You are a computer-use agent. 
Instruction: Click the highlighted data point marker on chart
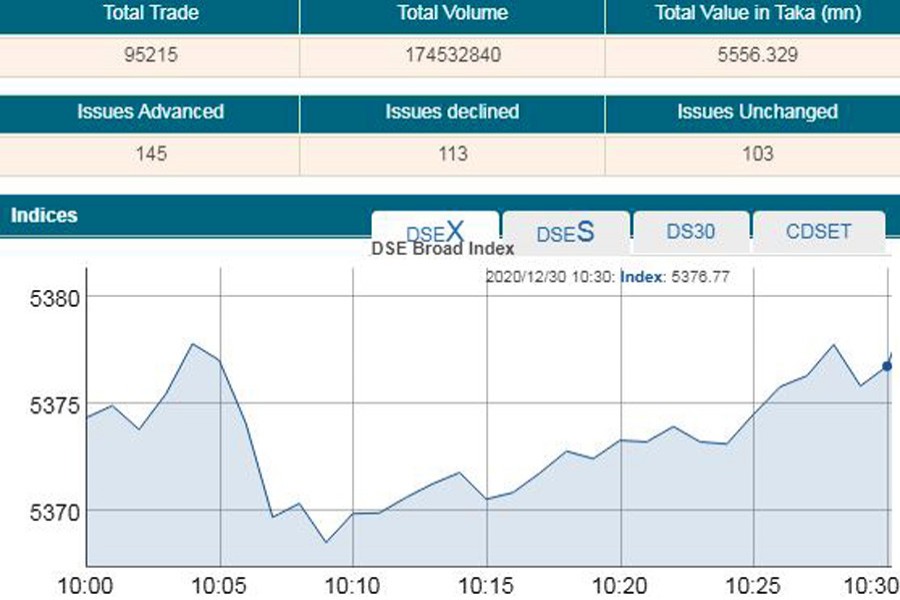pyautogui.click(x=887, y=366)
